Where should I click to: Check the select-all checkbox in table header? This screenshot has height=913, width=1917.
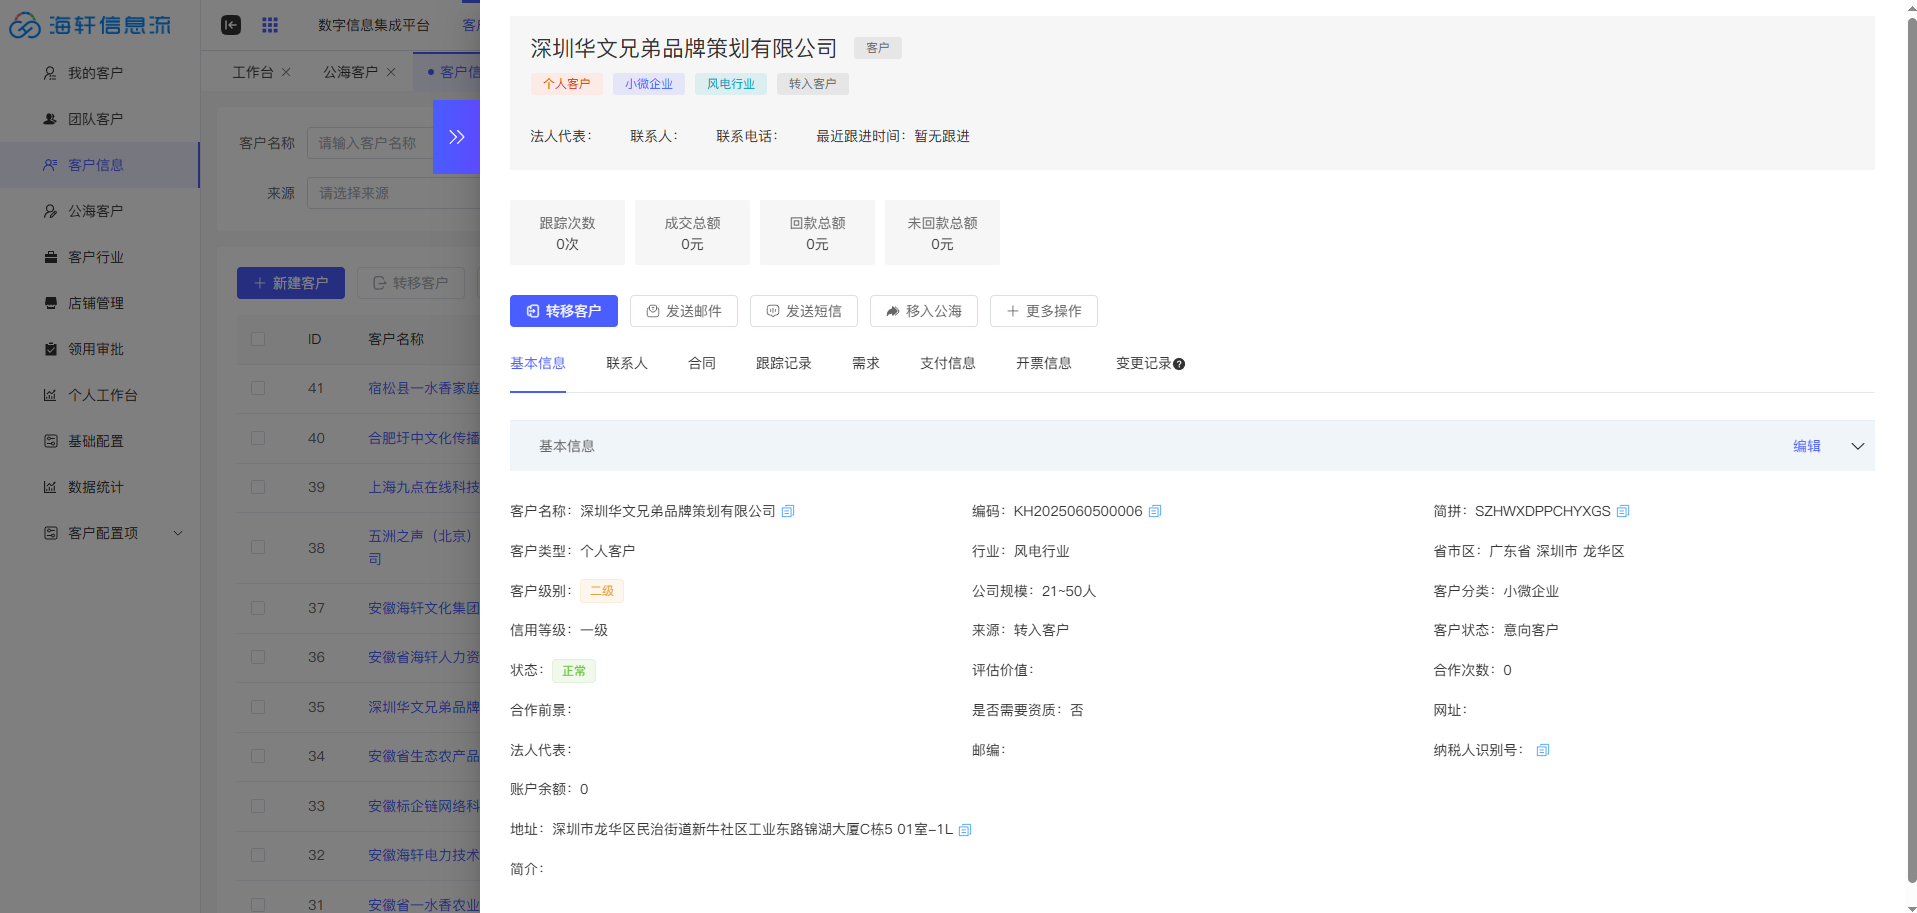point(258,339)
